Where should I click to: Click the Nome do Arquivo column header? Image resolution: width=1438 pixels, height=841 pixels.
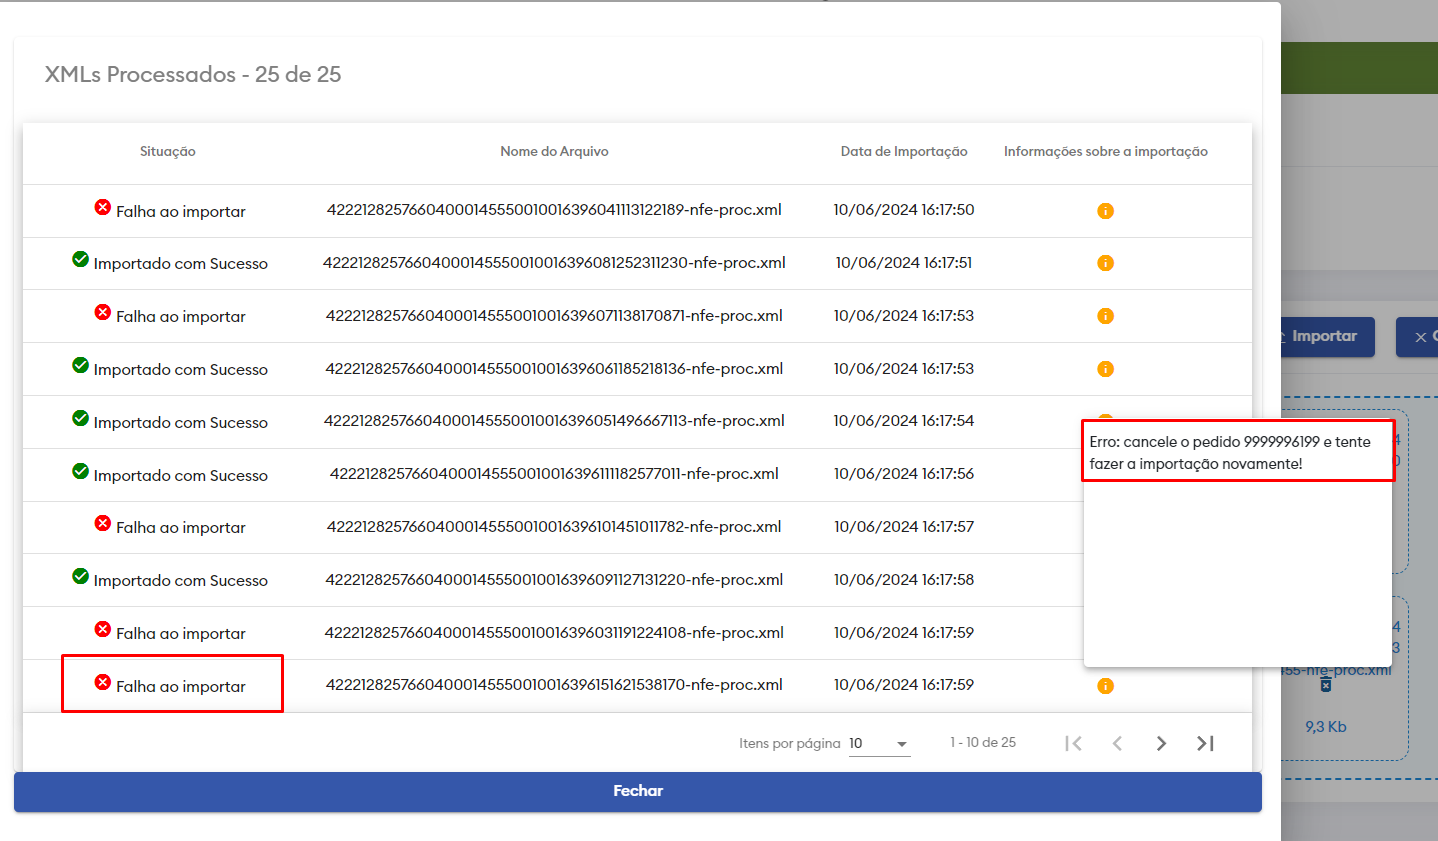[x=554, y=152]
